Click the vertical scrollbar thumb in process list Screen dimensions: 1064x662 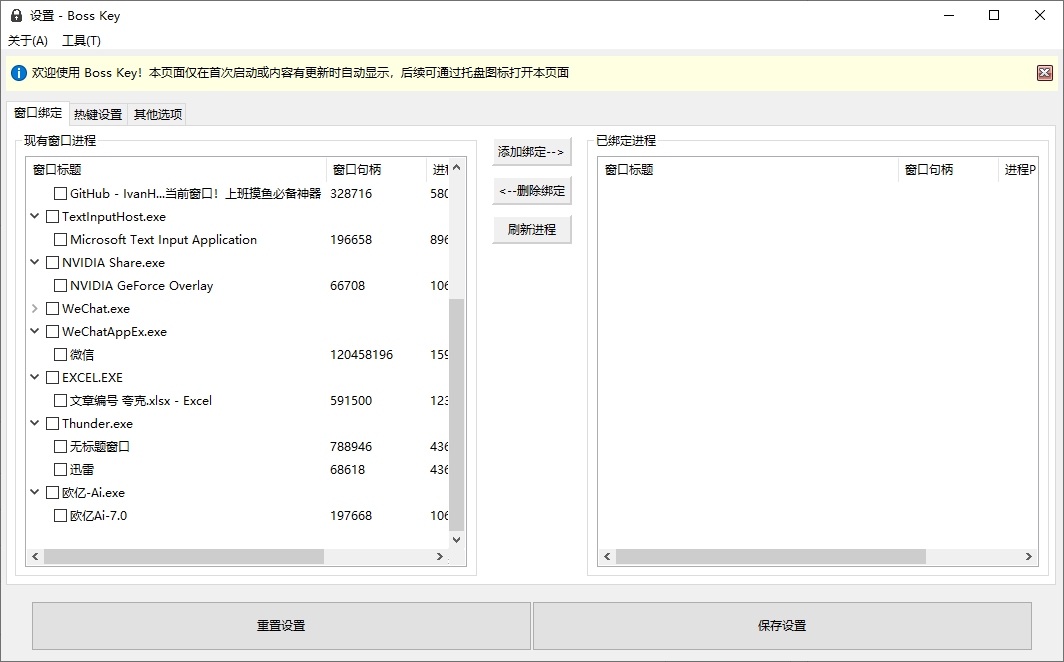click(457, 414)
